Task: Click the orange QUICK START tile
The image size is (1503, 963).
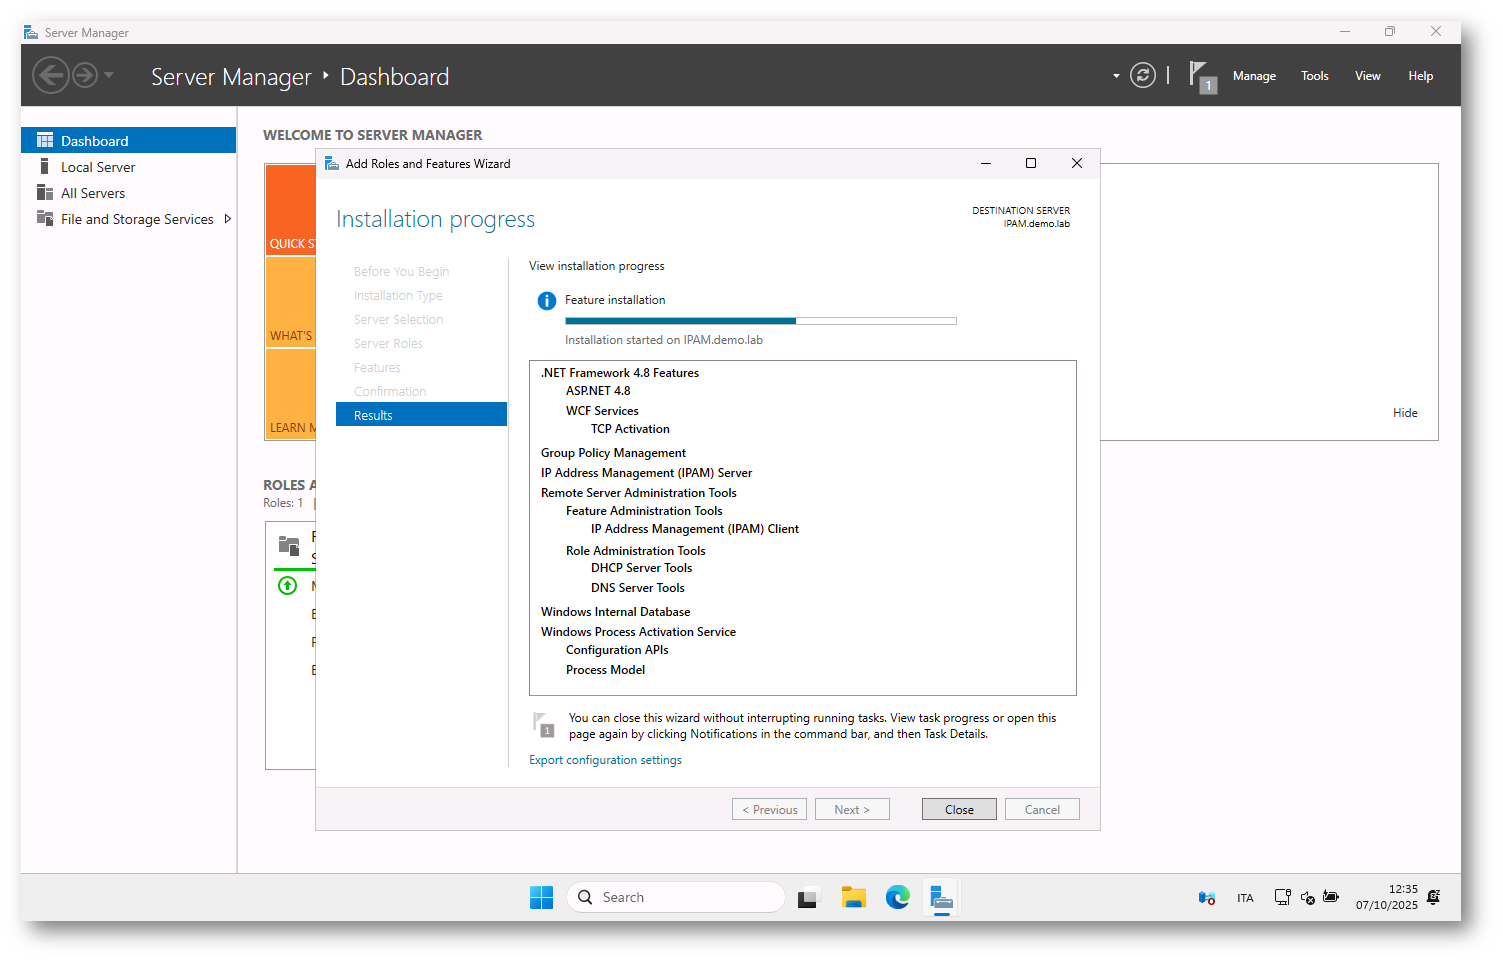Action: (291, 210)
